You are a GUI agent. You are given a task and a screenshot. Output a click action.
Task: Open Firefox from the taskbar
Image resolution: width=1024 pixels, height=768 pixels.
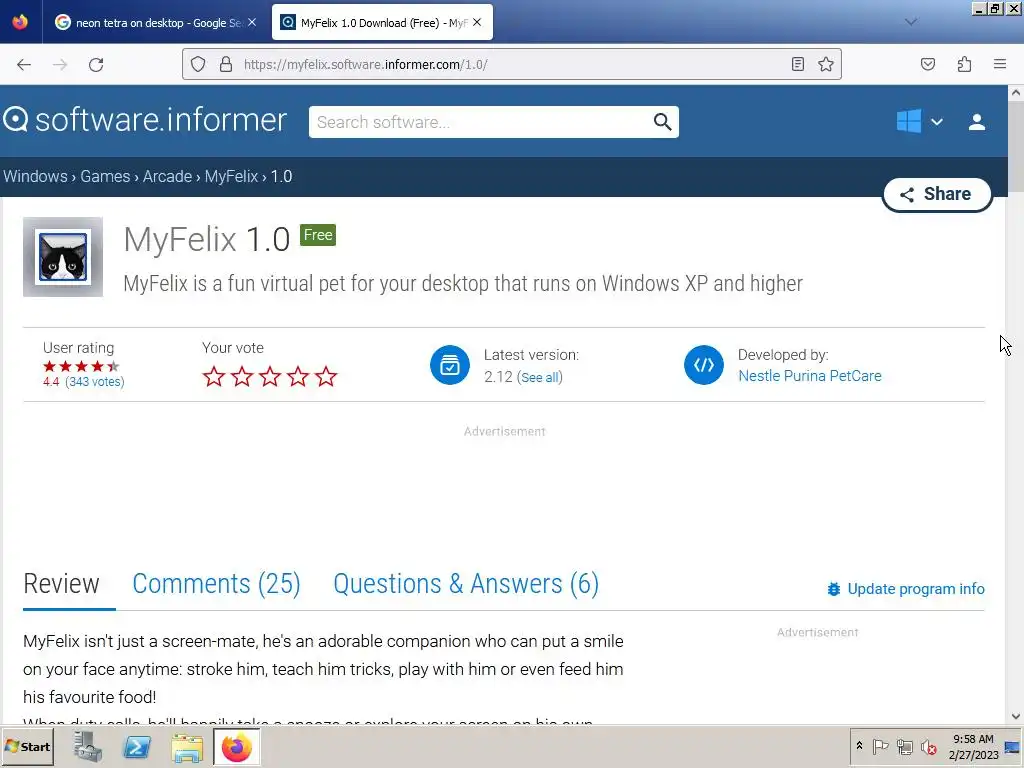coord(236,747)
